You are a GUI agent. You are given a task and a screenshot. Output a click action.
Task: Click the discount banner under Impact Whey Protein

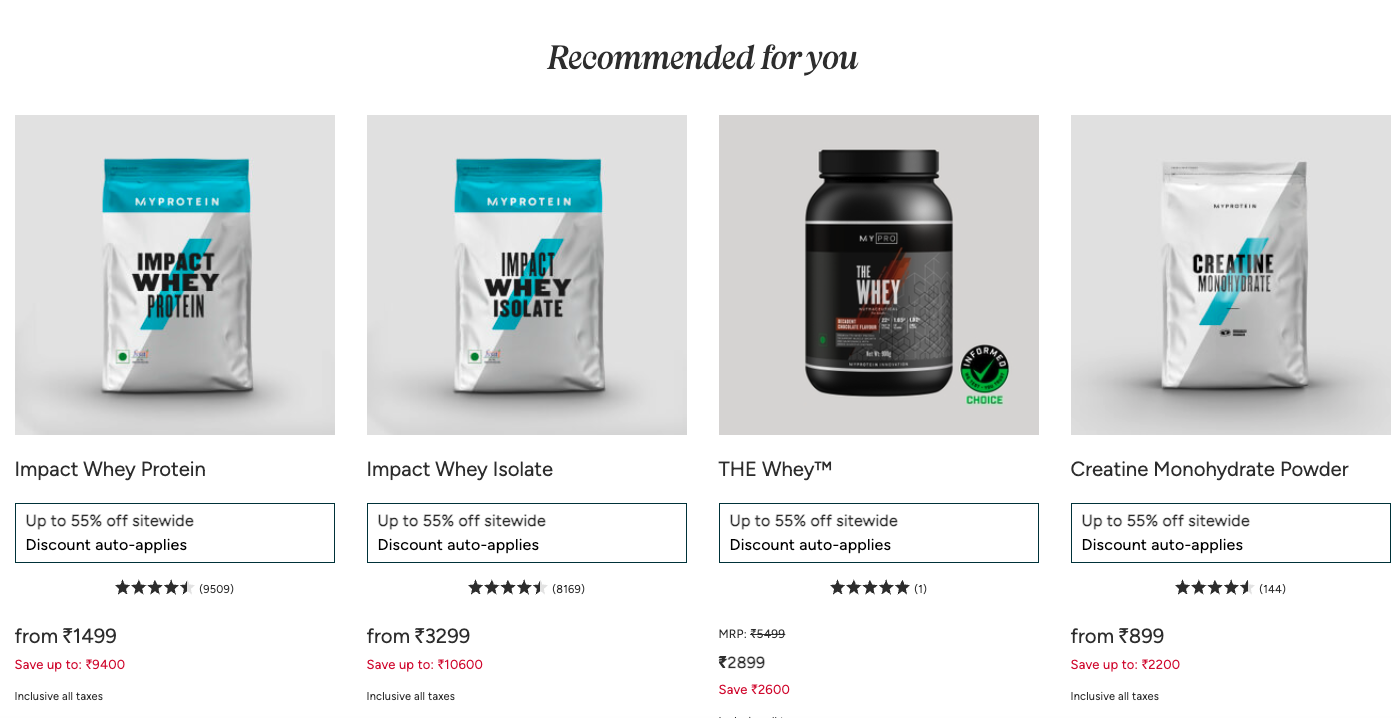175,533
